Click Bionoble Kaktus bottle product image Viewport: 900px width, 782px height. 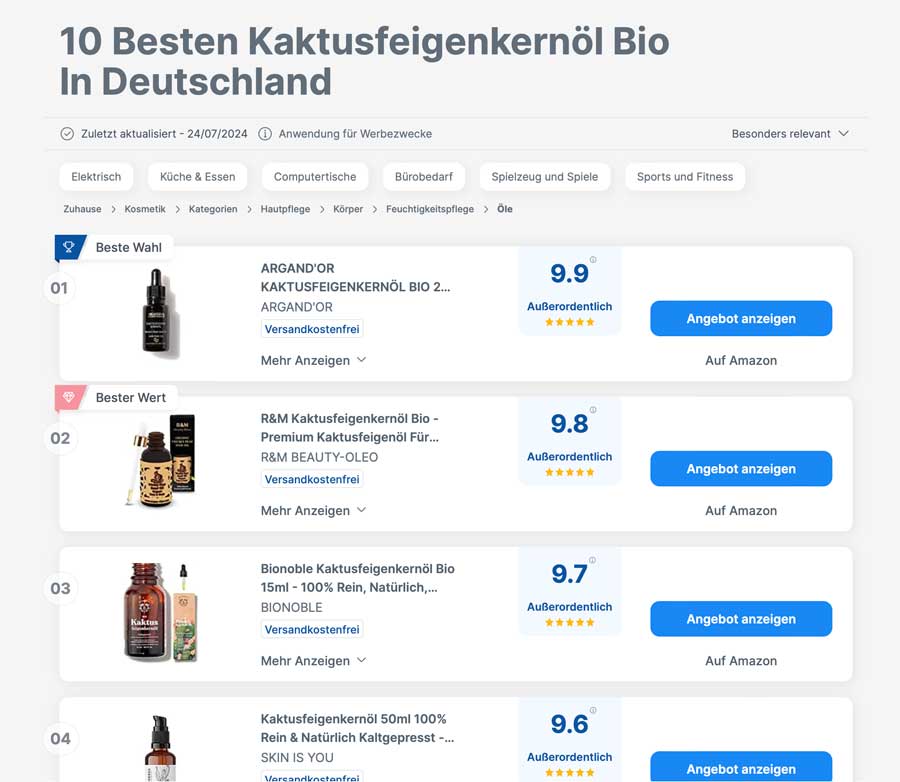point(161,612)
